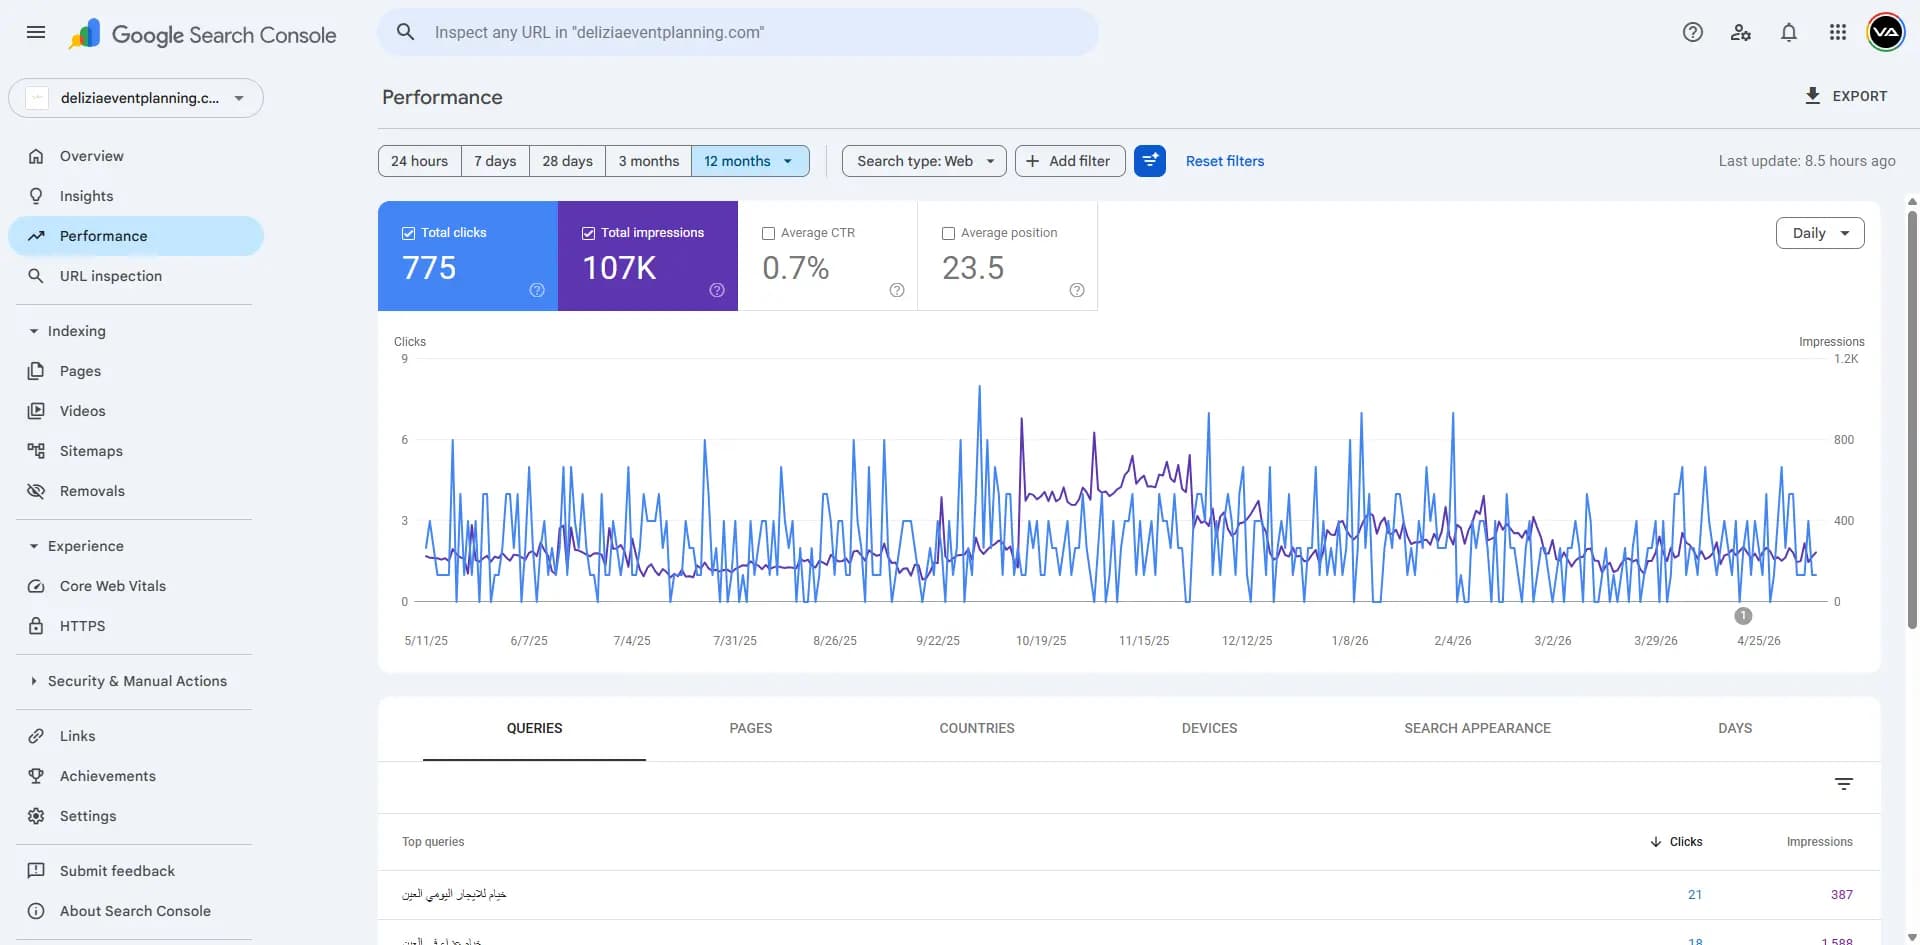This screenshot has height=945, width=1920.
Task: Switch to the Pages tab
Action: 751,728
